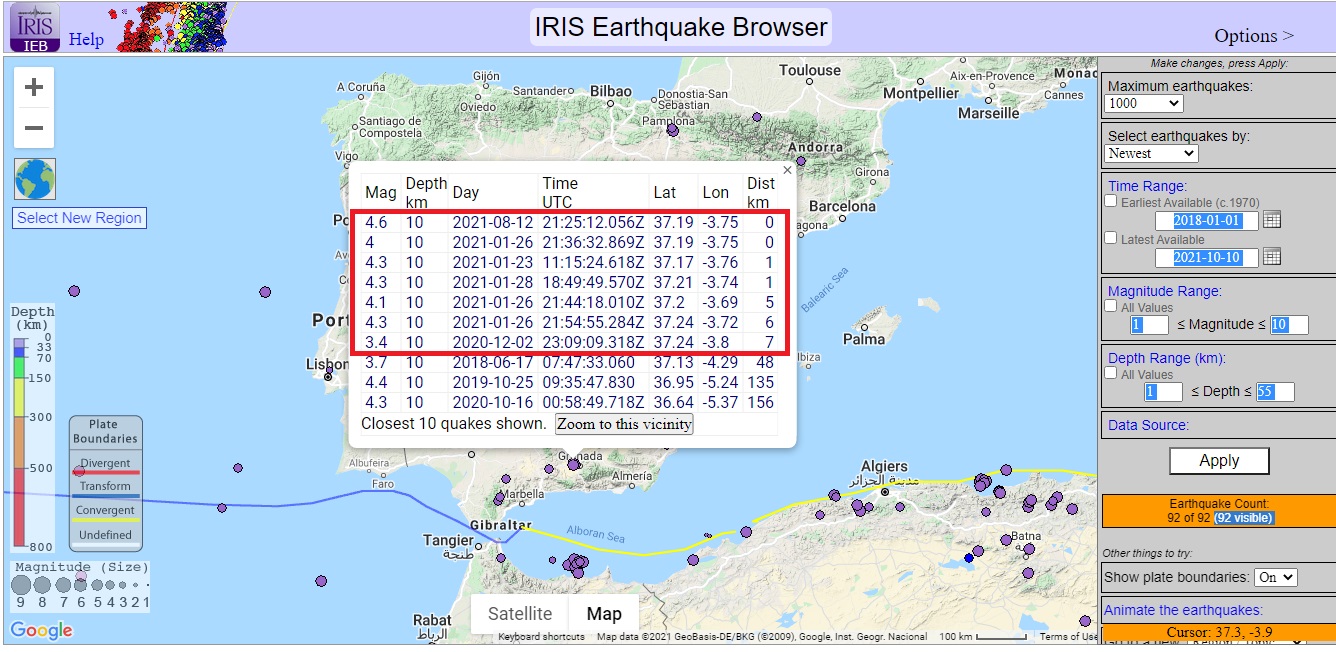
Task: Toggle Earliest Available checkbox
Action: [x=1111, y=201]
